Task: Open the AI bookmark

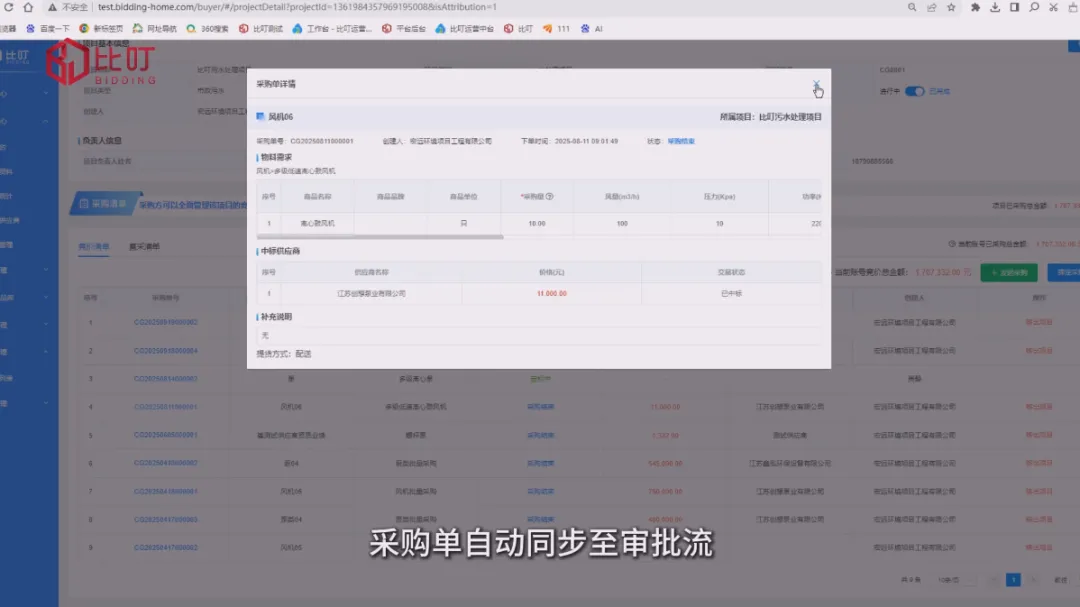Action: click(592, 29)
